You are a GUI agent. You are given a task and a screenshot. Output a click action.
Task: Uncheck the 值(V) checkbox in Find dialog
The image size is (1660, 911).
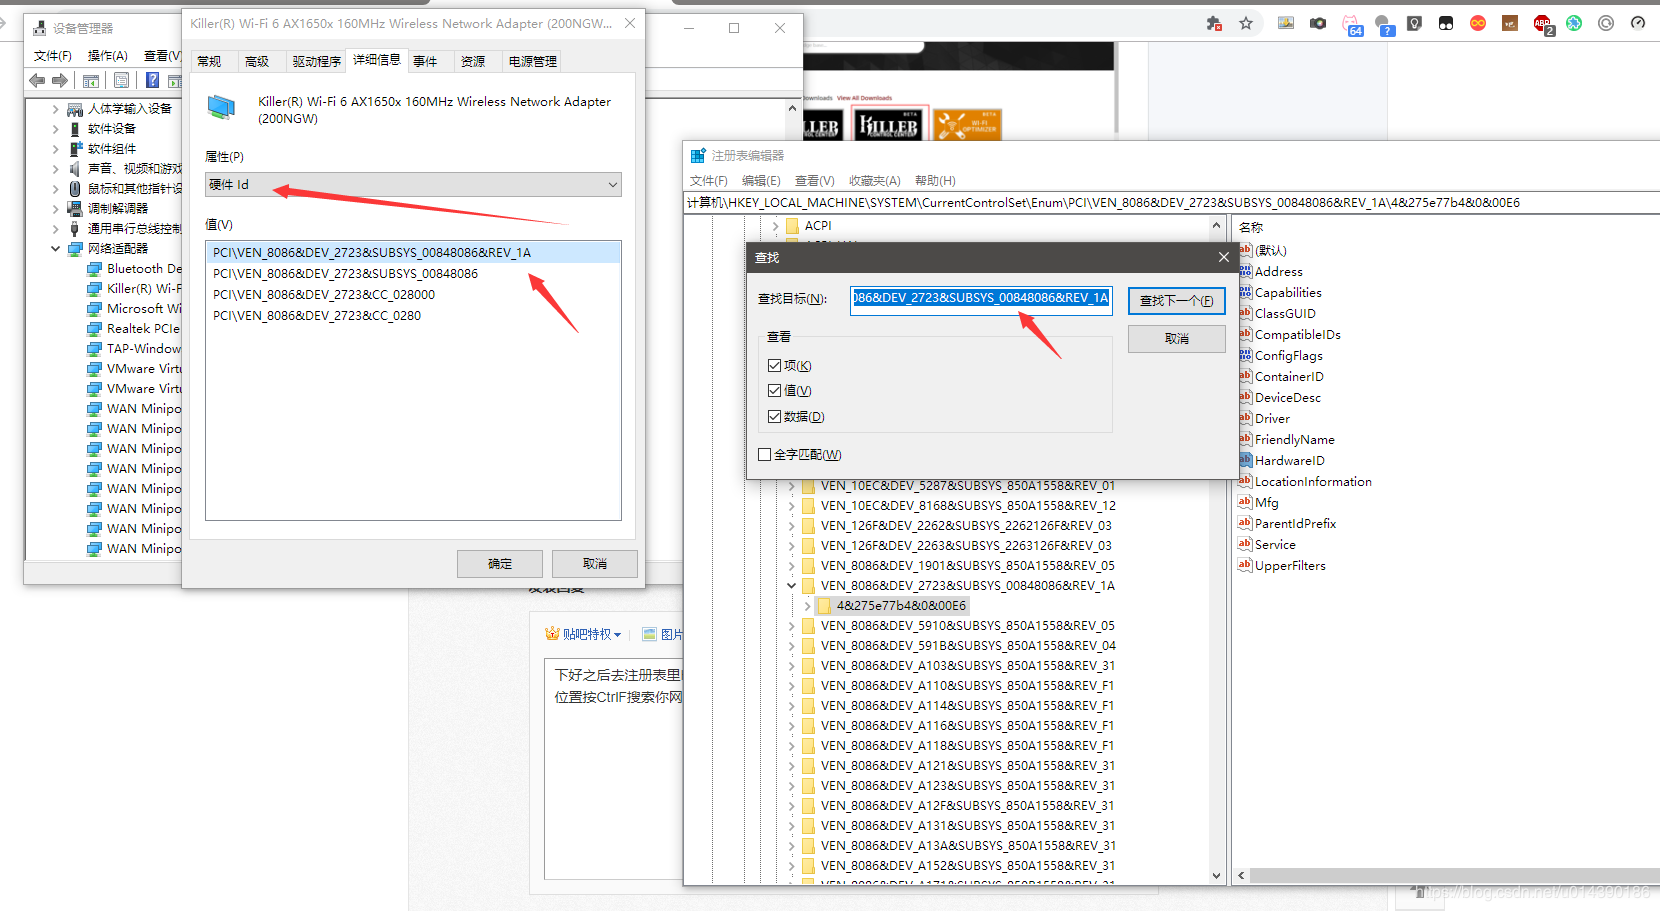point(774,390)
